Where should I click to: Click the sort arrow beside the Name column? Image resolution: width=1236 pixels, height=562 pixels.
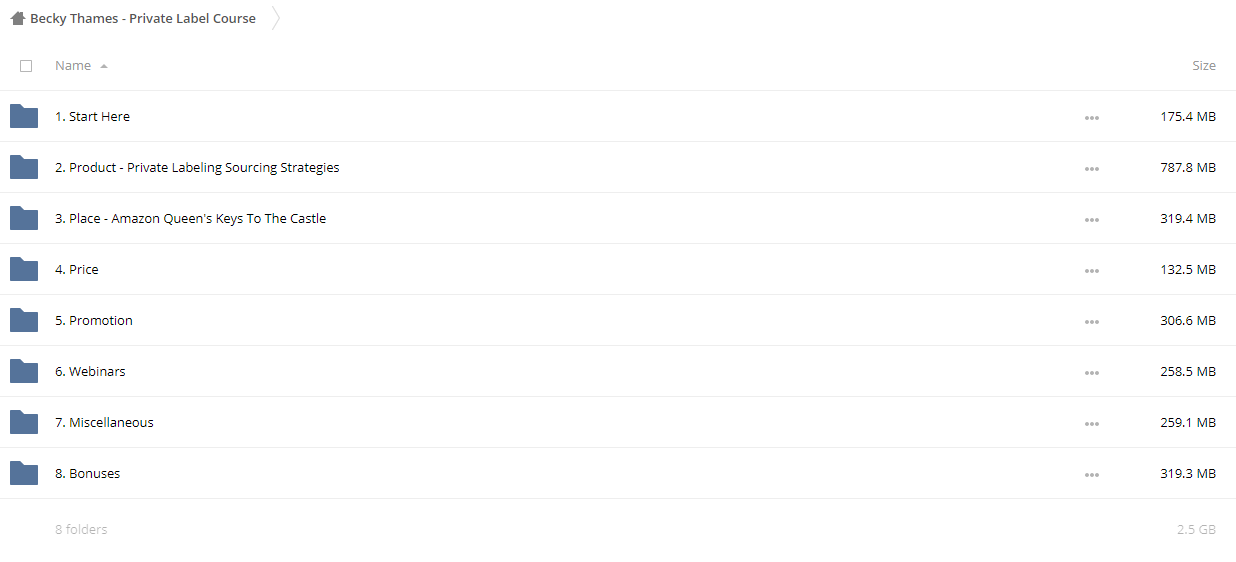[x=104, y=66]
